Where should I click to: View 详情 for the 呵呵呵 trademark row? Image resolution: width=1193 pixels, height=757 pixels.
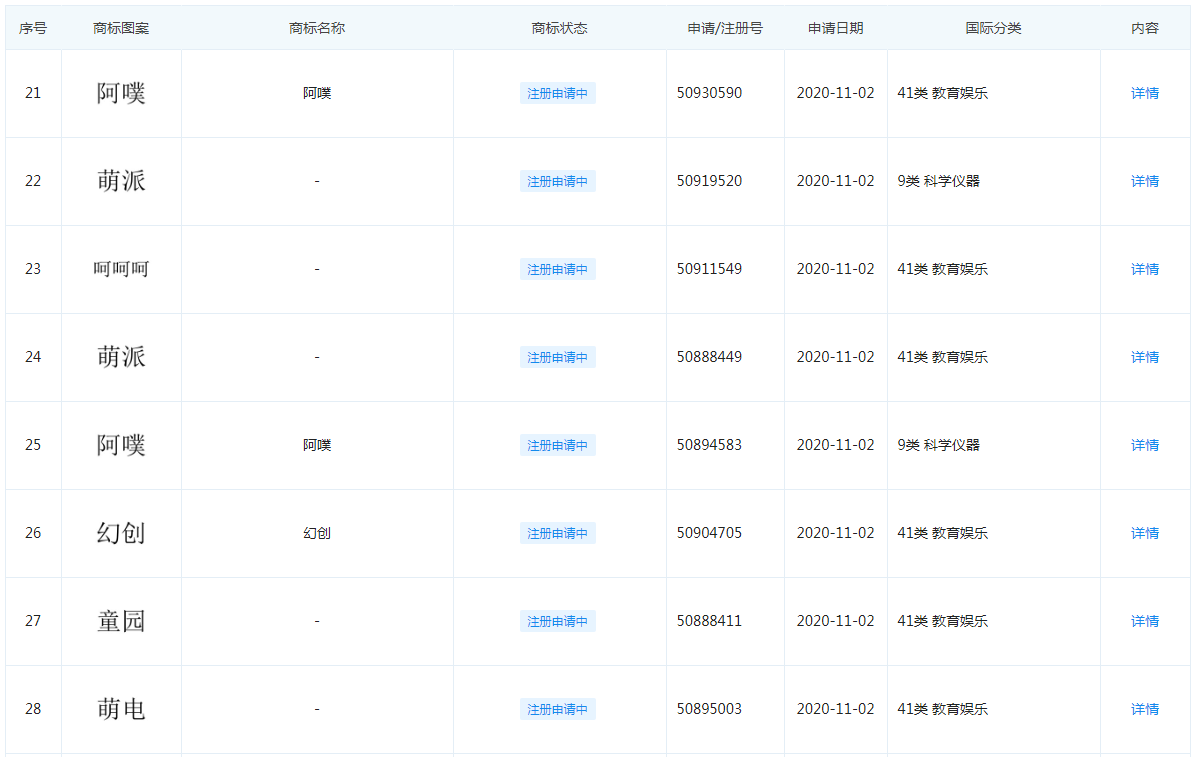coord(1144,269)
